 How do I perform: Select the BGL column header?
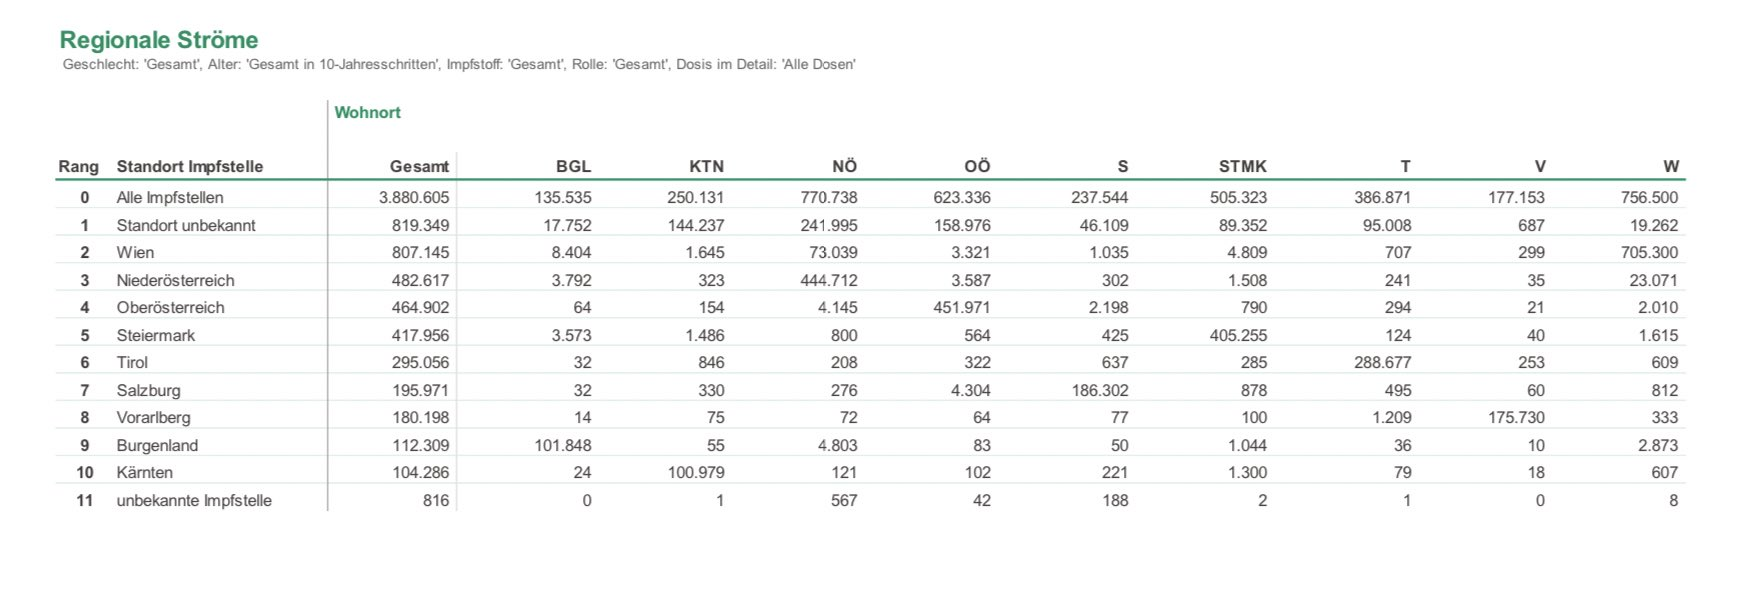(573, 166)
